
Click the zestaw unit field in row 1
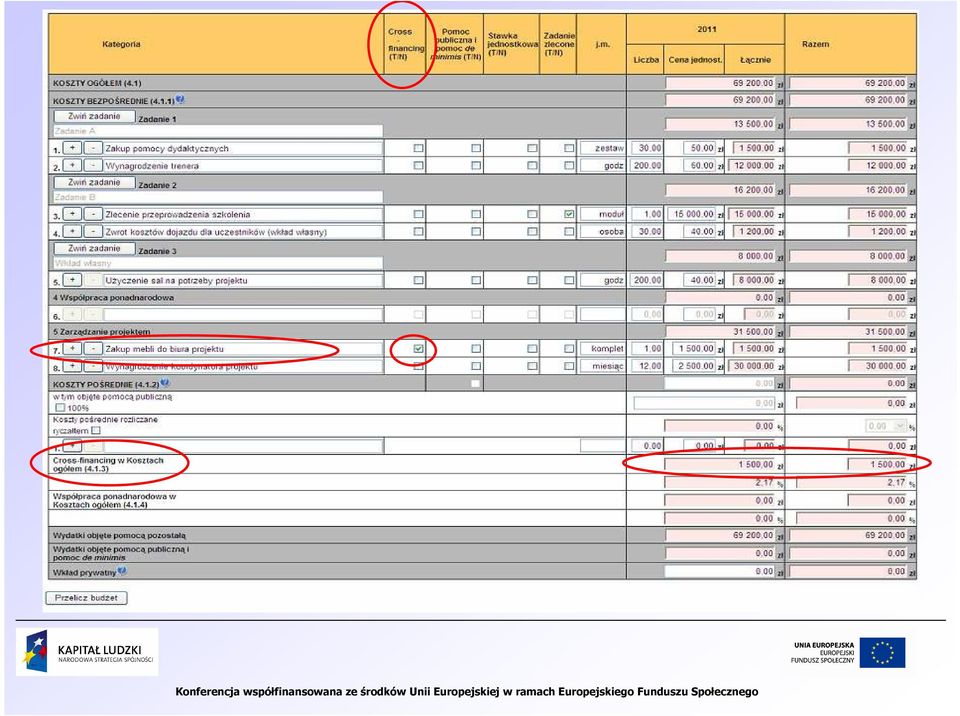pyautogui.click(x=602, y=148)
